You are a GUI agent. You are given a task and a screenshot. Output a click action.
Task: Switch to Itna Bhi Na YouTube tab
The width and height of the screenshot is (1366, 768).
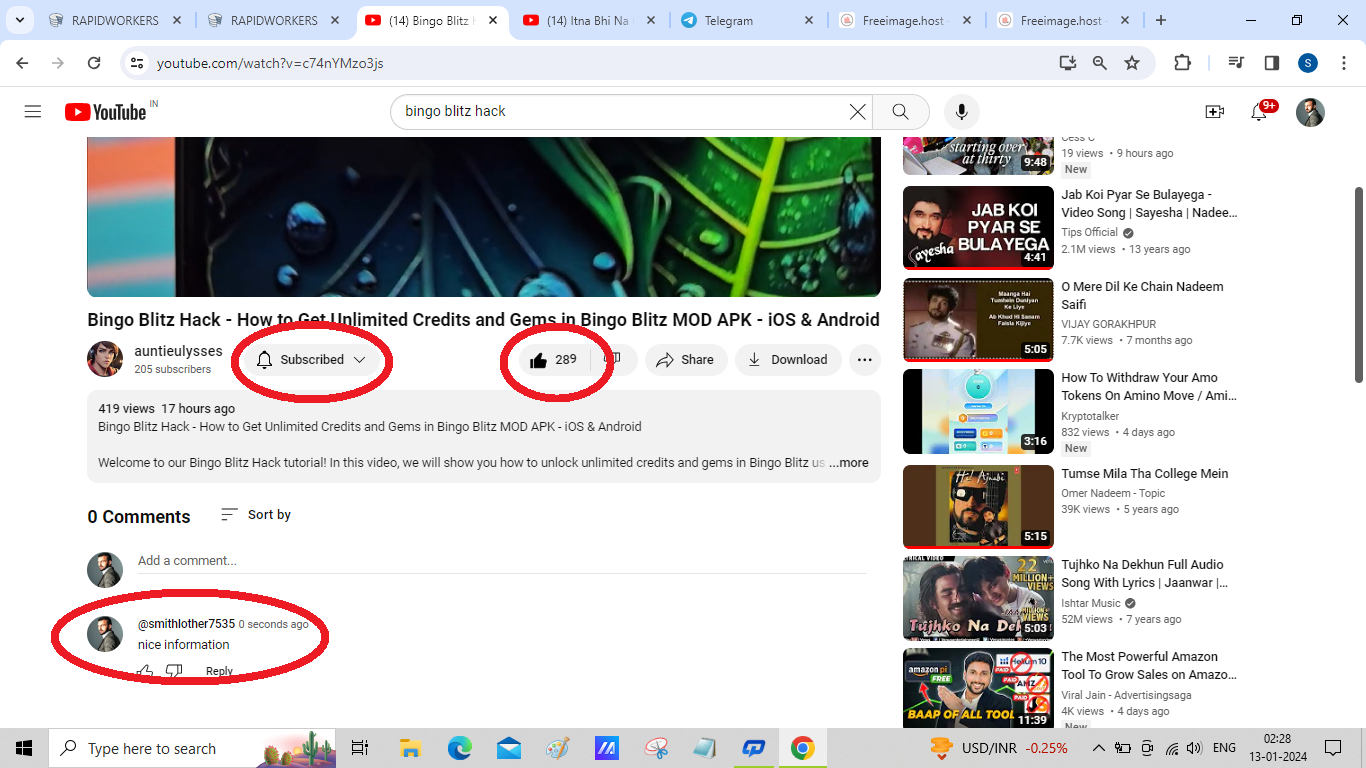tap(590, 20)
